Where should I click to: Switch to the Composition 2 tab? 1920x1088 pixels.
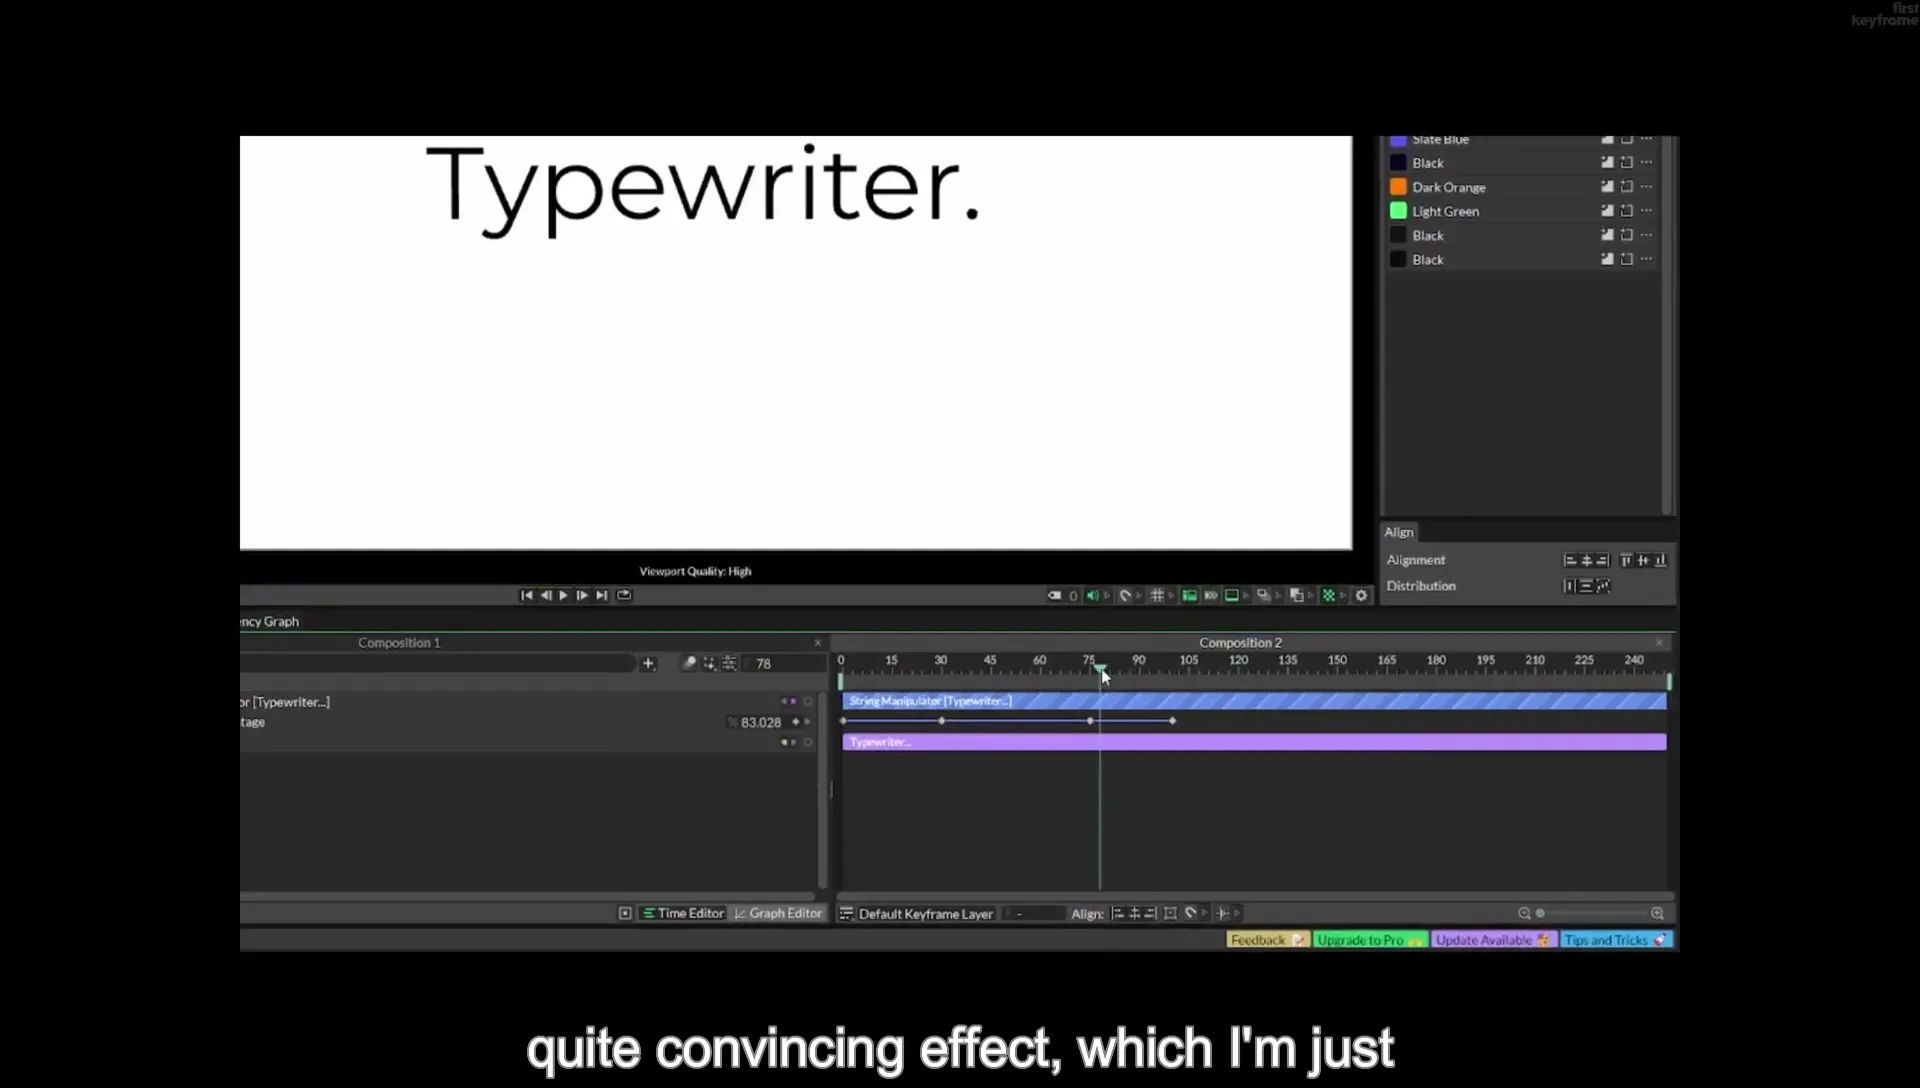tap(1240, 643)
